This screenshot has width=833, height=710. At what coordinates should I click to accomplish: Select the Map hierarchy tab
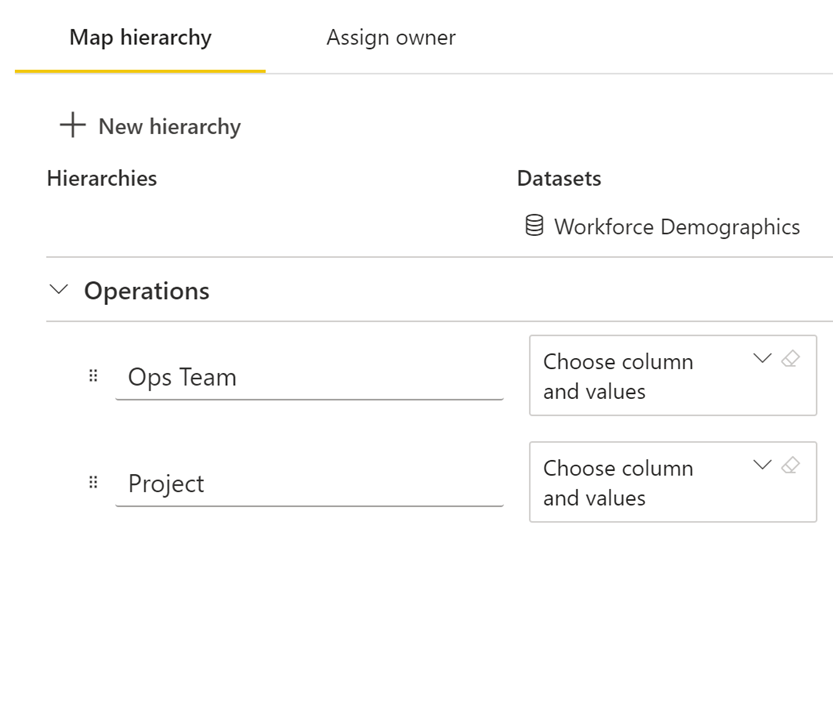(x=139, y=37)
